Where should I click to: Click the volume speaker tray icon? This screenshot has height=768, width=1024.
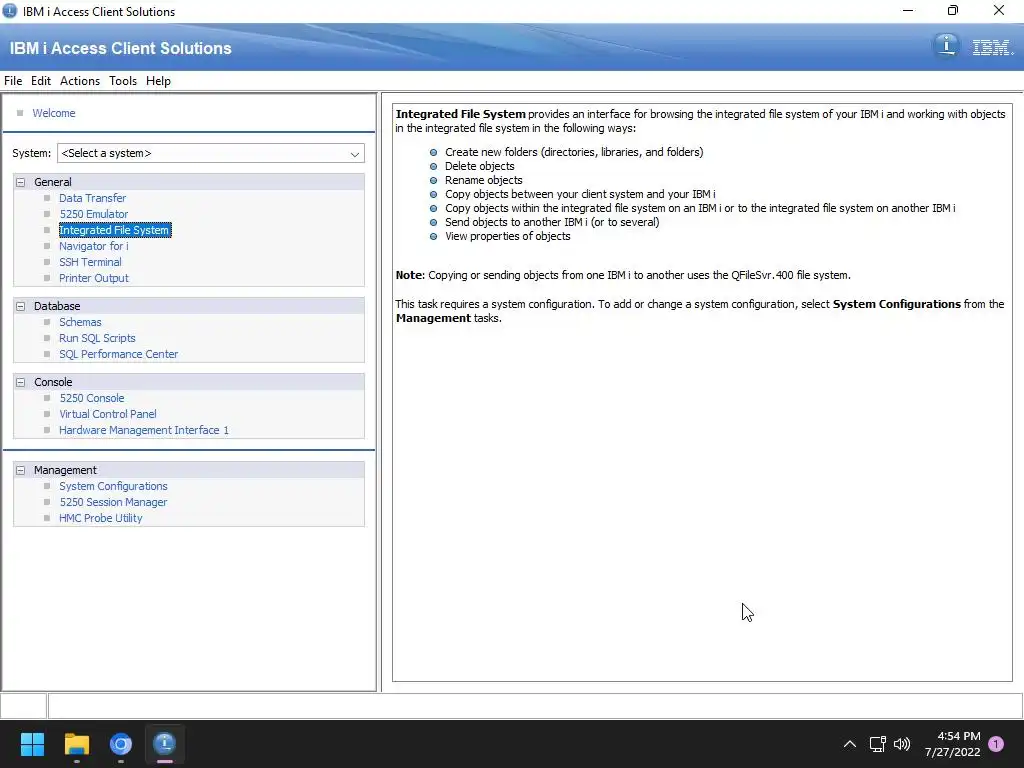pos(902,744)
